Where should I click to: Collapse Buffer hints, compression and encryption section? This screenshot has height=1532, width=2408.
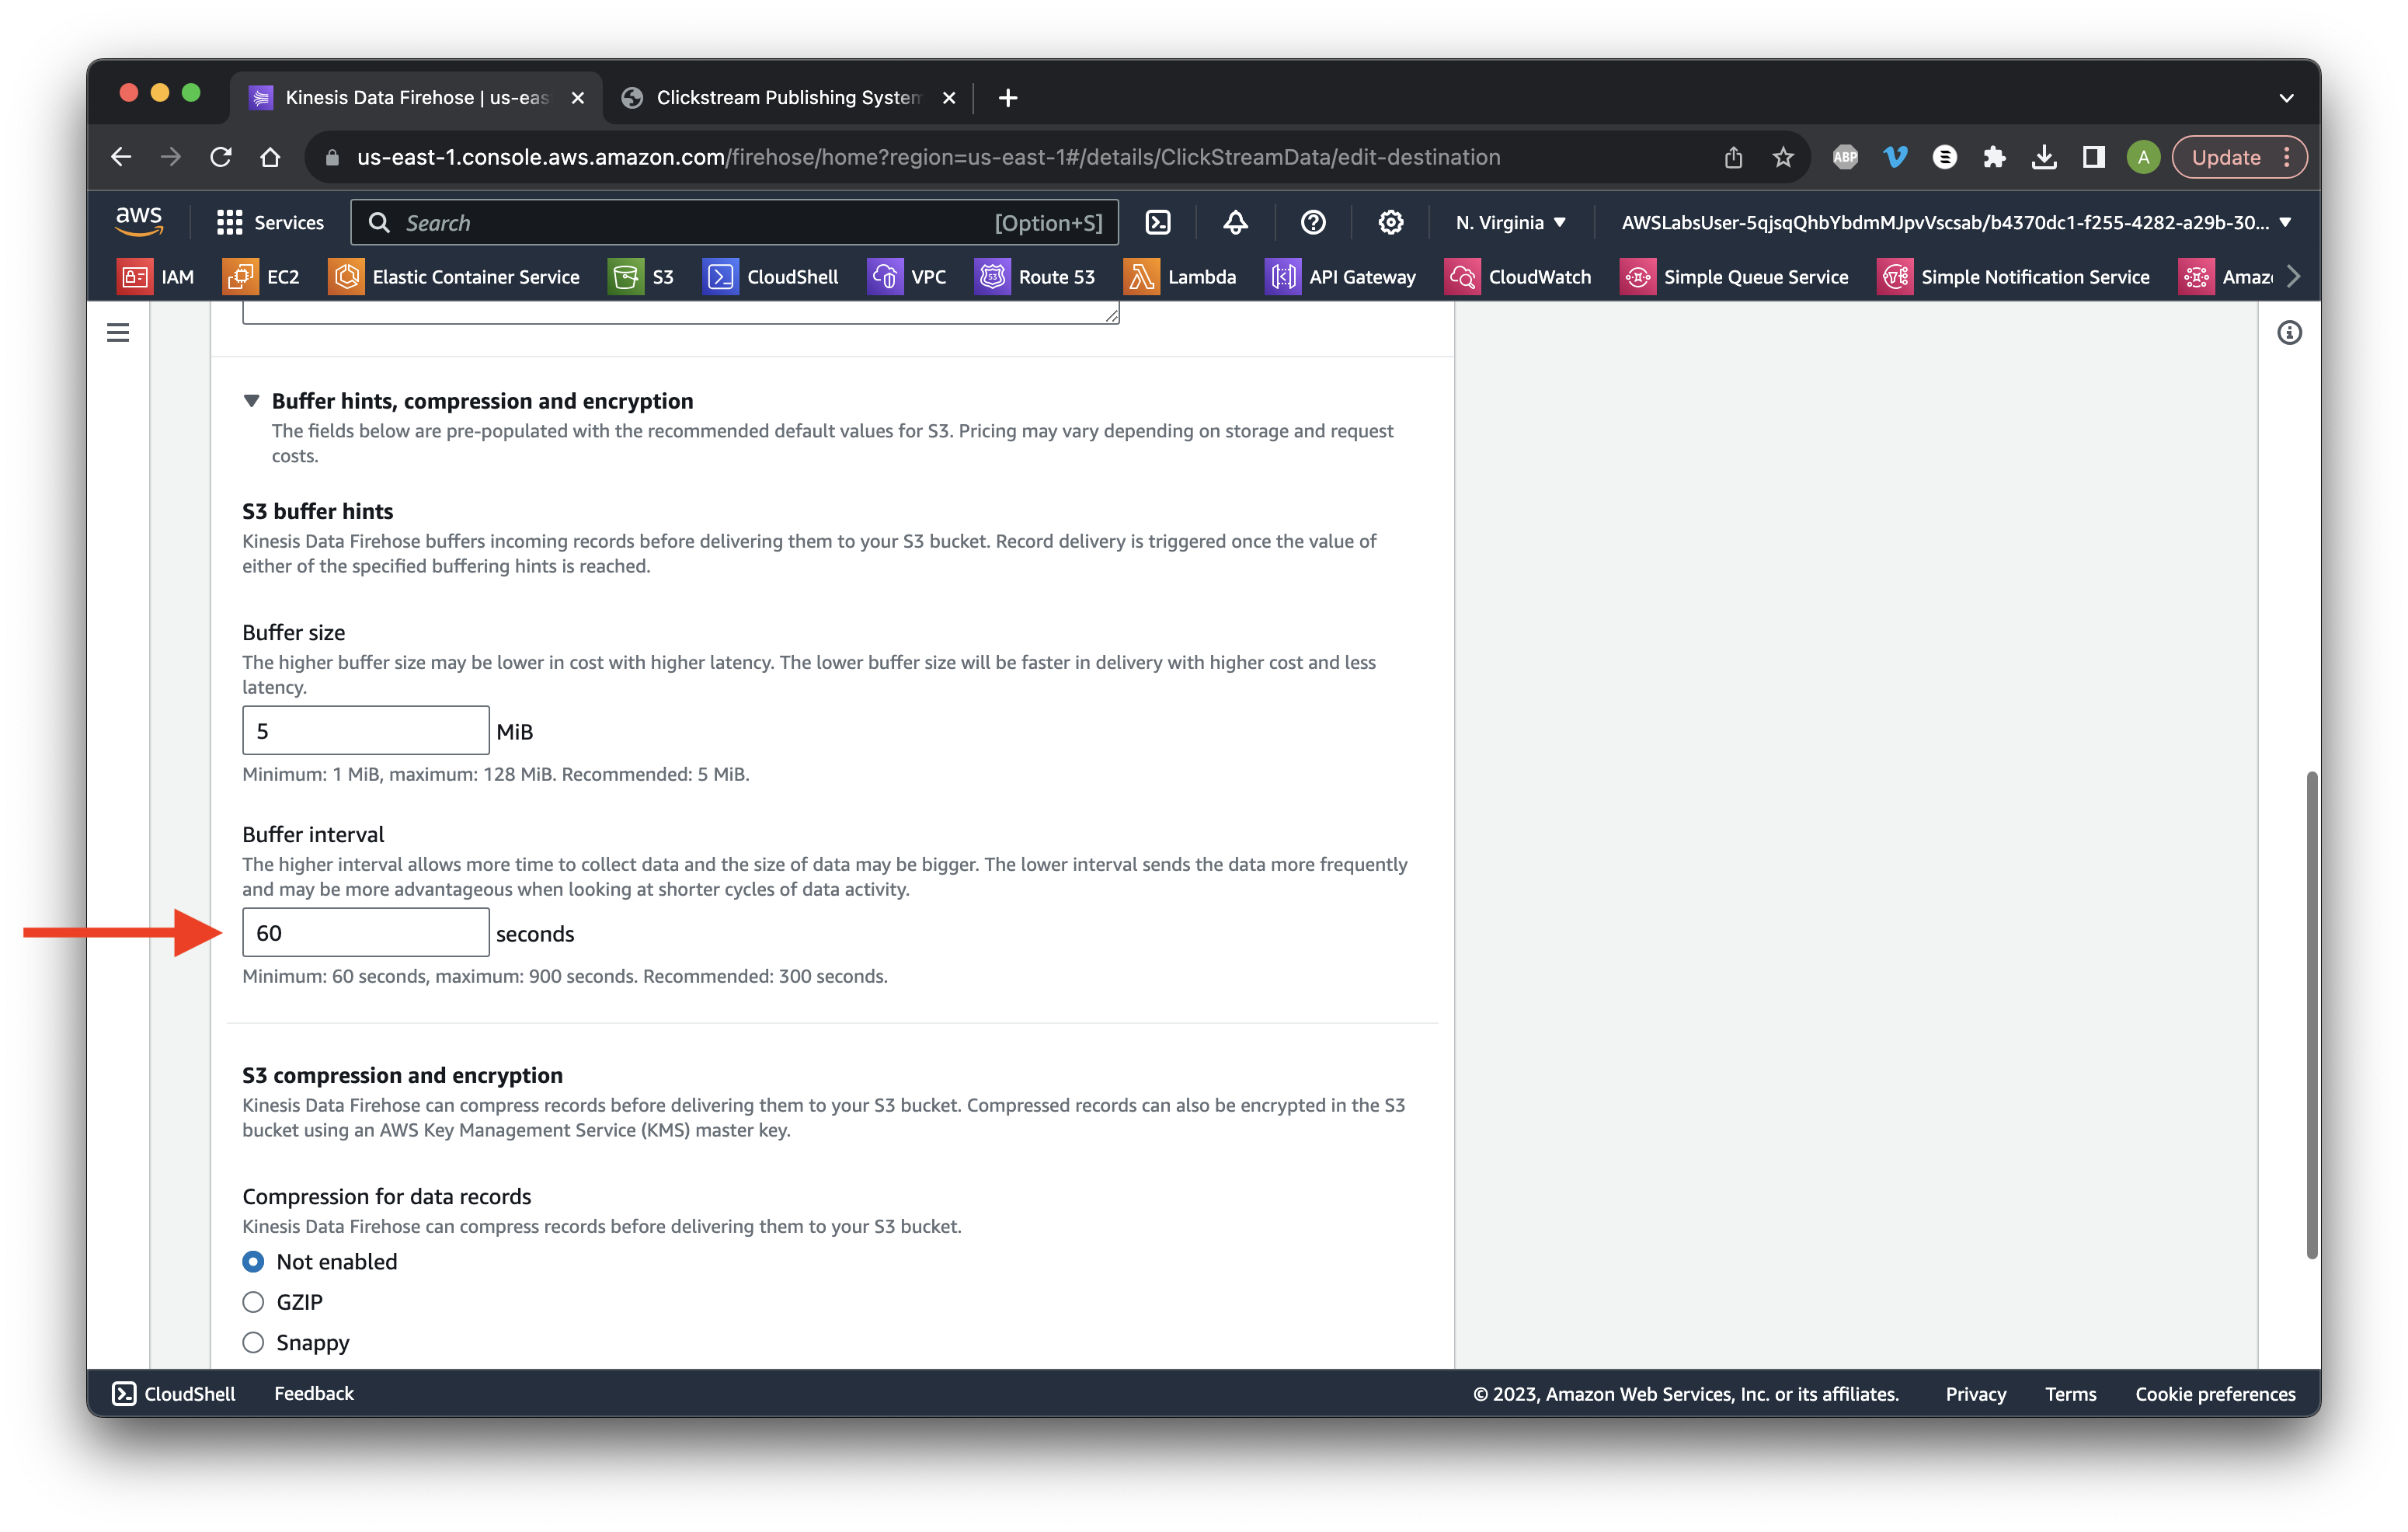pos(251,401)
